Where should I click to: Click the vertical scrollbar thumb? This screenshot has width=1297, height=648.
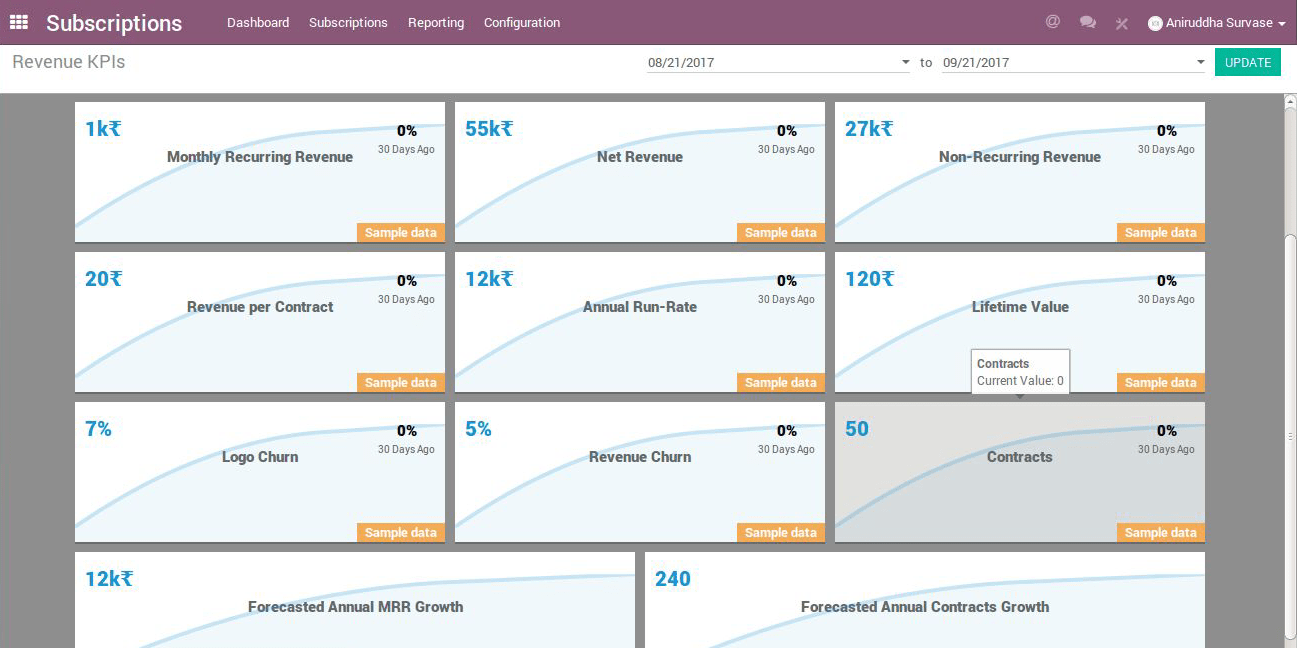point(1290,435)
